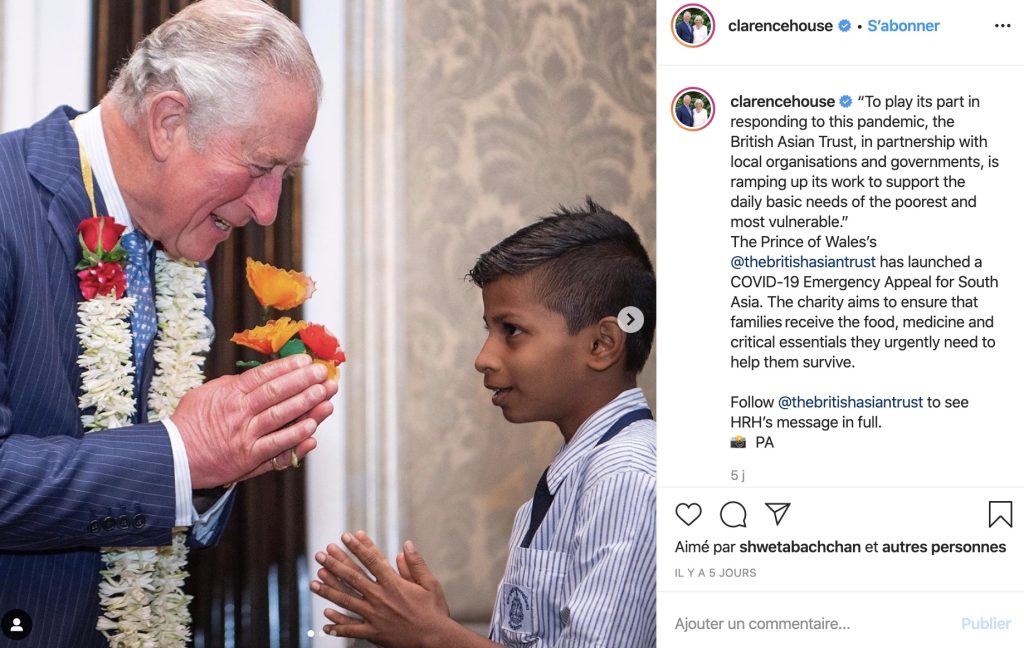1024x648 pixels.
Task: Like the post with the heart icon
Action: [x=688, y=514]
